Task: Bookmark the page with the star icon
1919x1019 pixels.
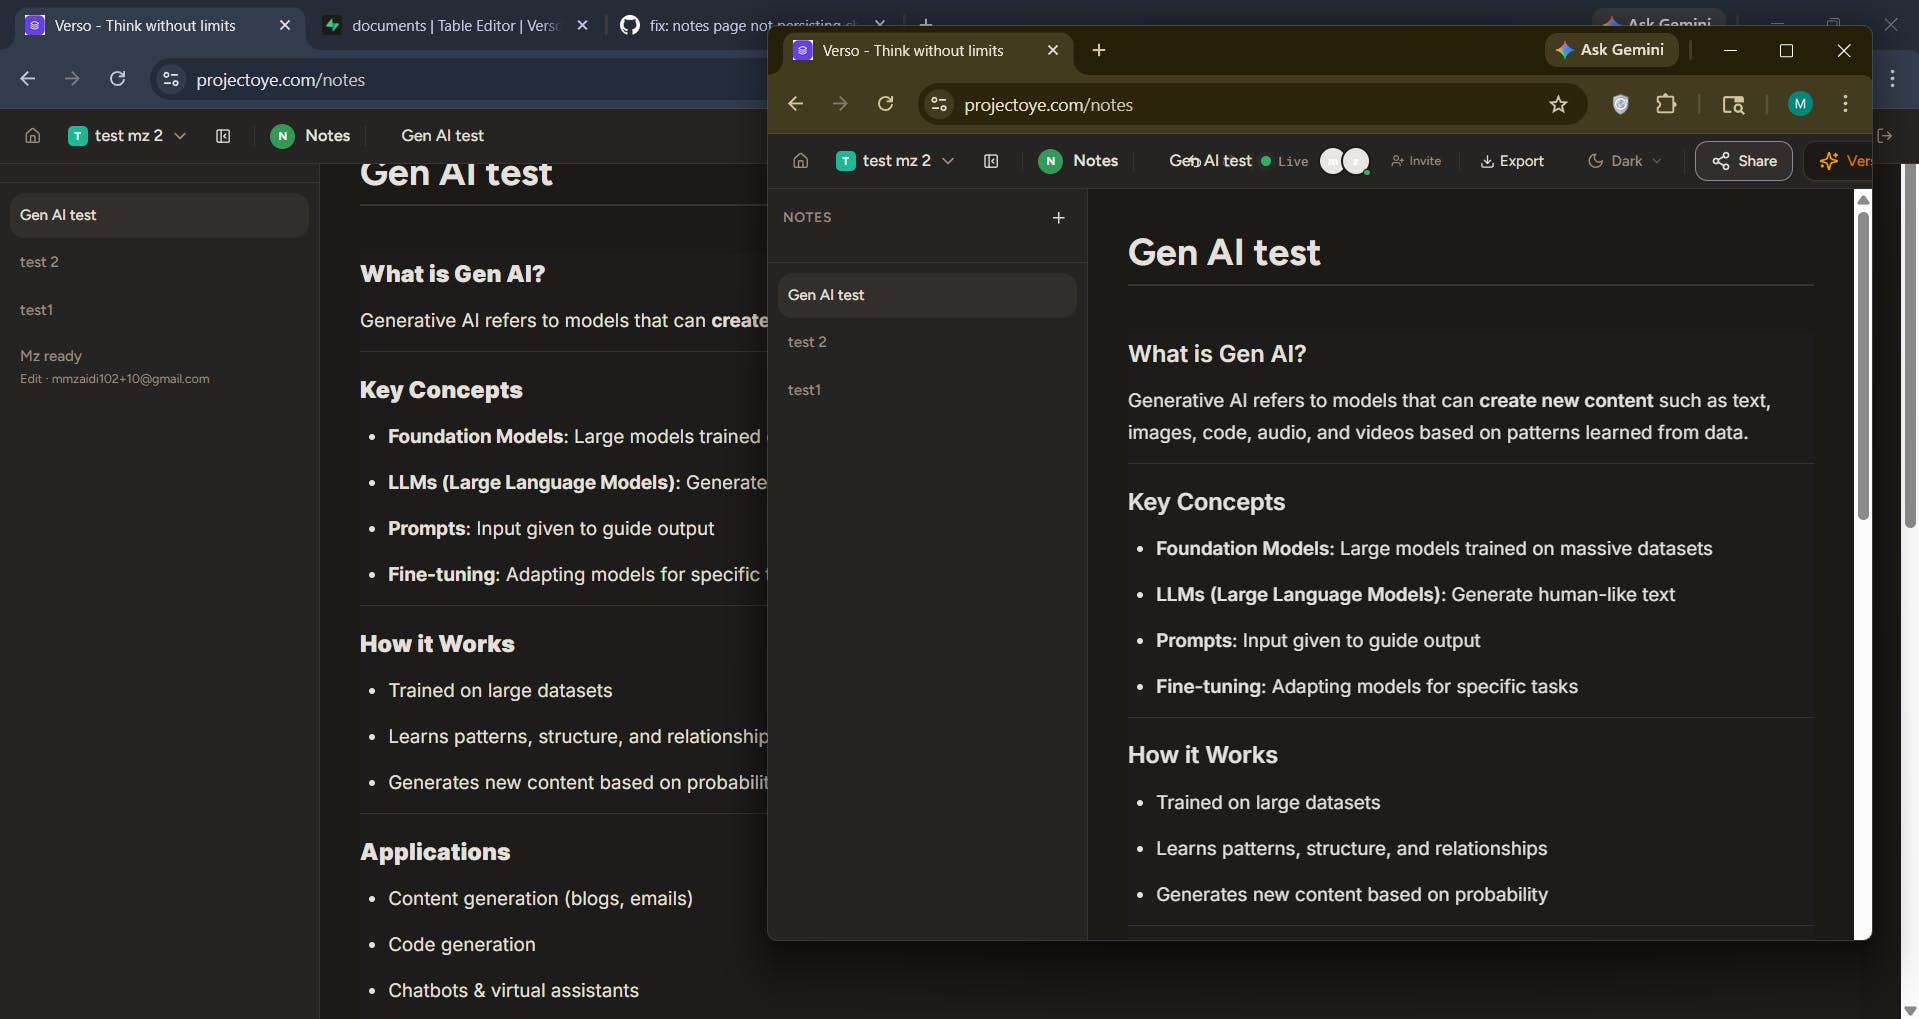Action: click(1558, 105)
